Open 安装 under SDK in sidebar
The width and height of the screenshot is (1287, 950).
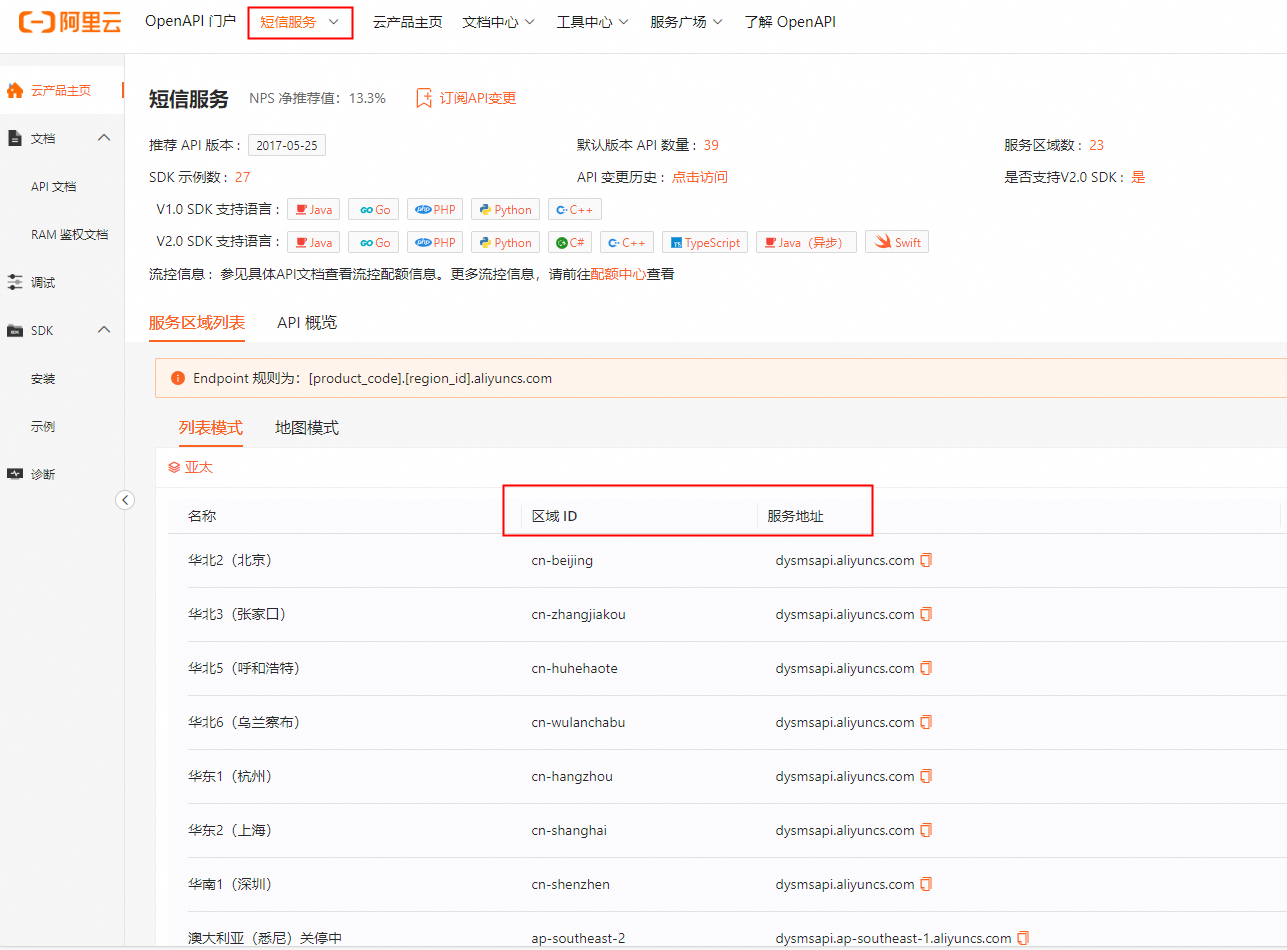pyautogui.click(x=43, y=379)
